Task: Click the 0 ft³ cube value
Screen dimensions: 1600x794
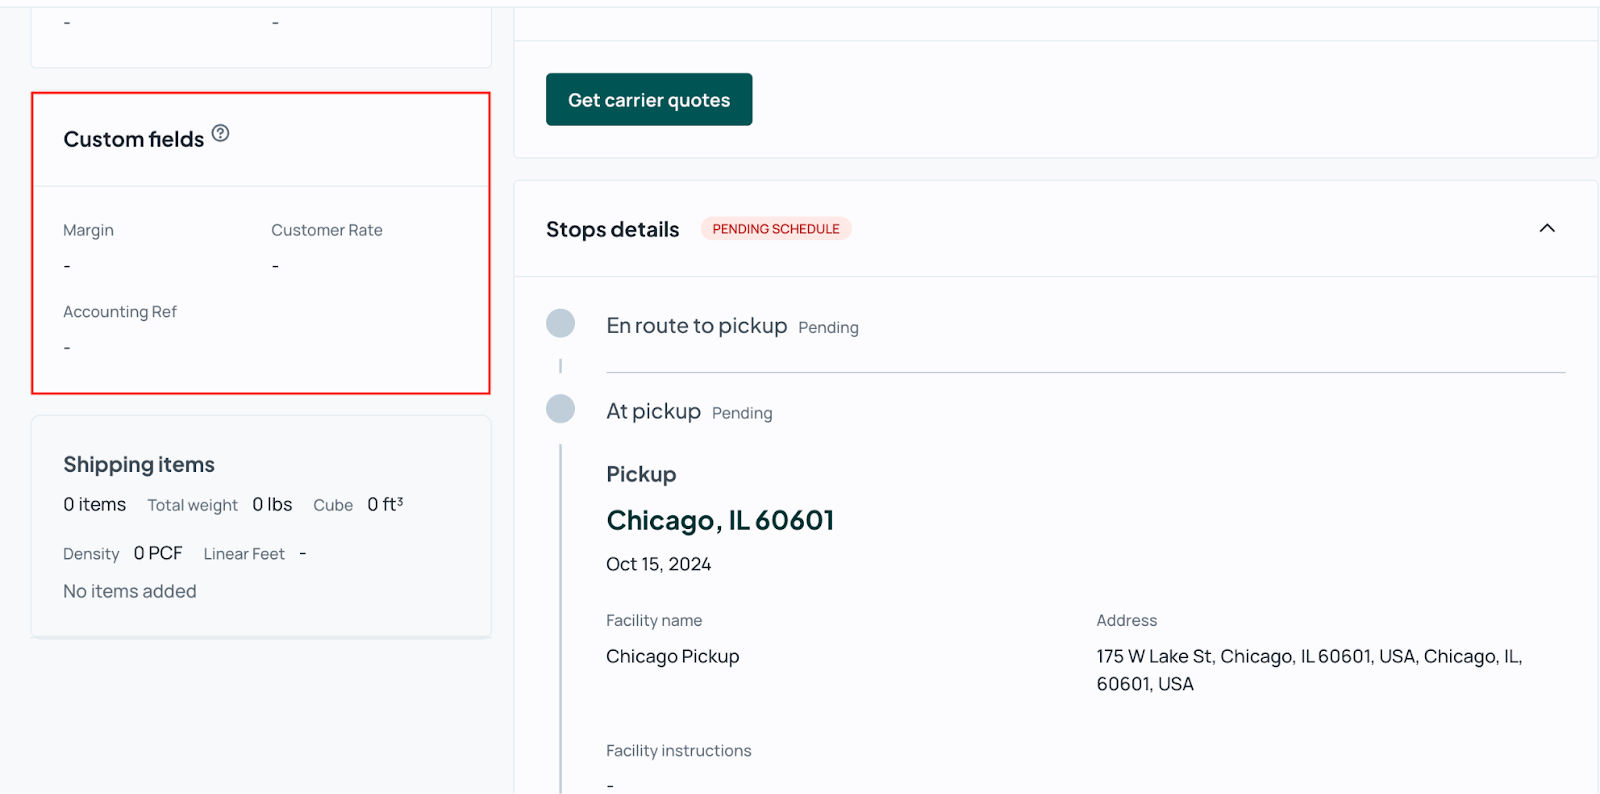Action: (x=385, y=505)
